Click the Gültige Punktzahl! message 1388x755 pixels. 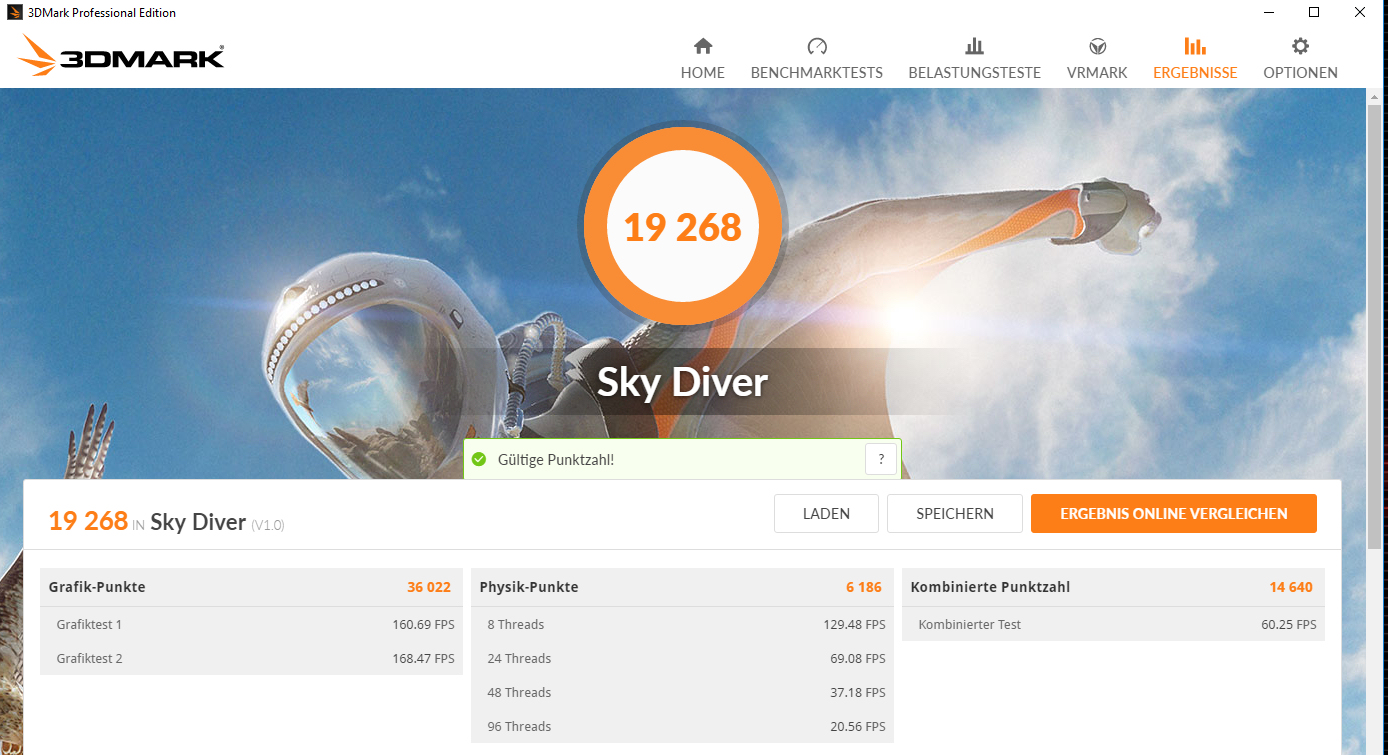556,459
